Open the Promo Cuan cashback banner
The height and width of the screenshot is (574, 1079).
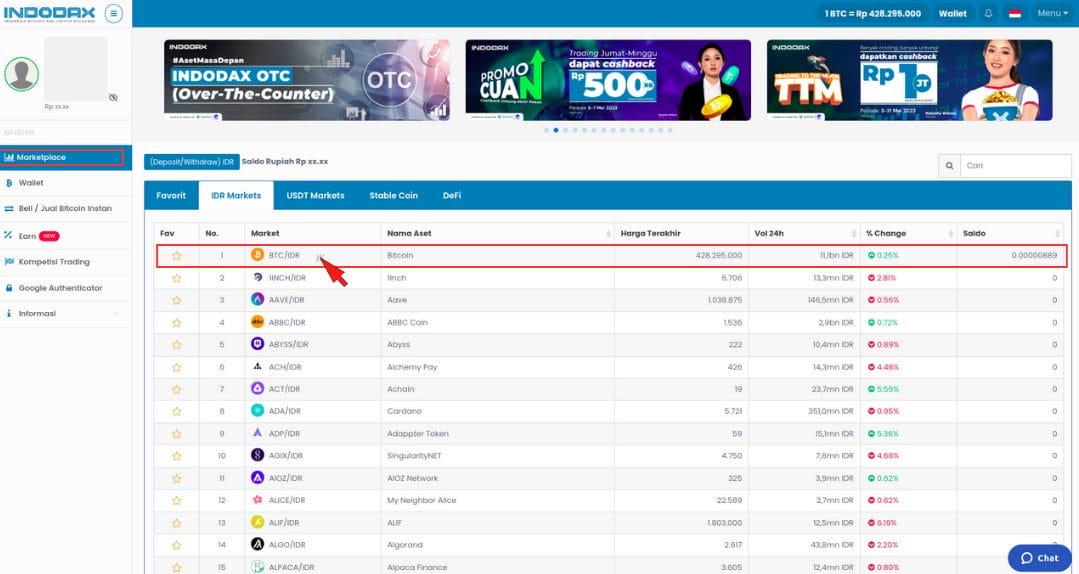[608, 80]
